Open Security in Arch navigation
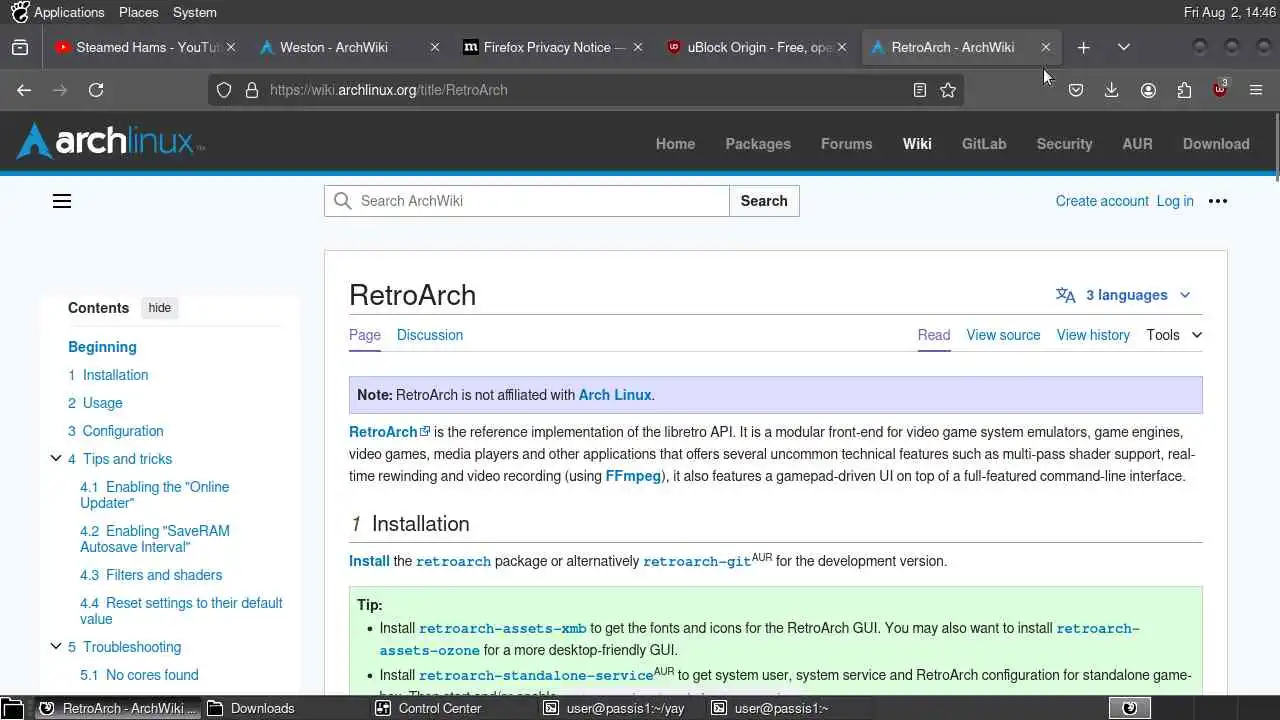The width and height of the screenshot is (1280, 720). pyautogui.click(x=1064, y=144)
